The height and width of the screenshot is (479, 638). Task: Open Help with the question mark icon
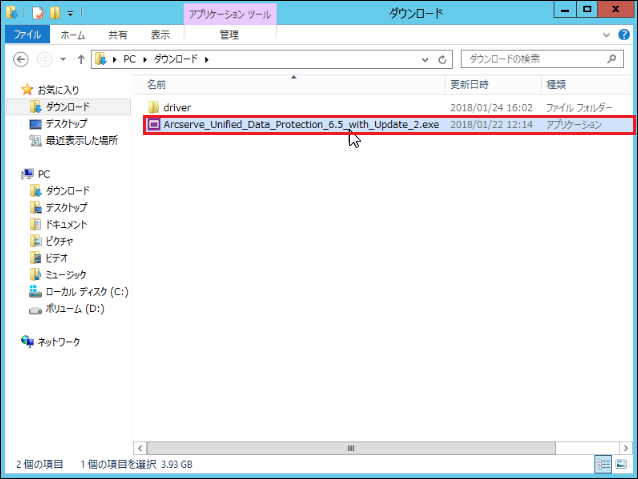(x=624, y=35)
